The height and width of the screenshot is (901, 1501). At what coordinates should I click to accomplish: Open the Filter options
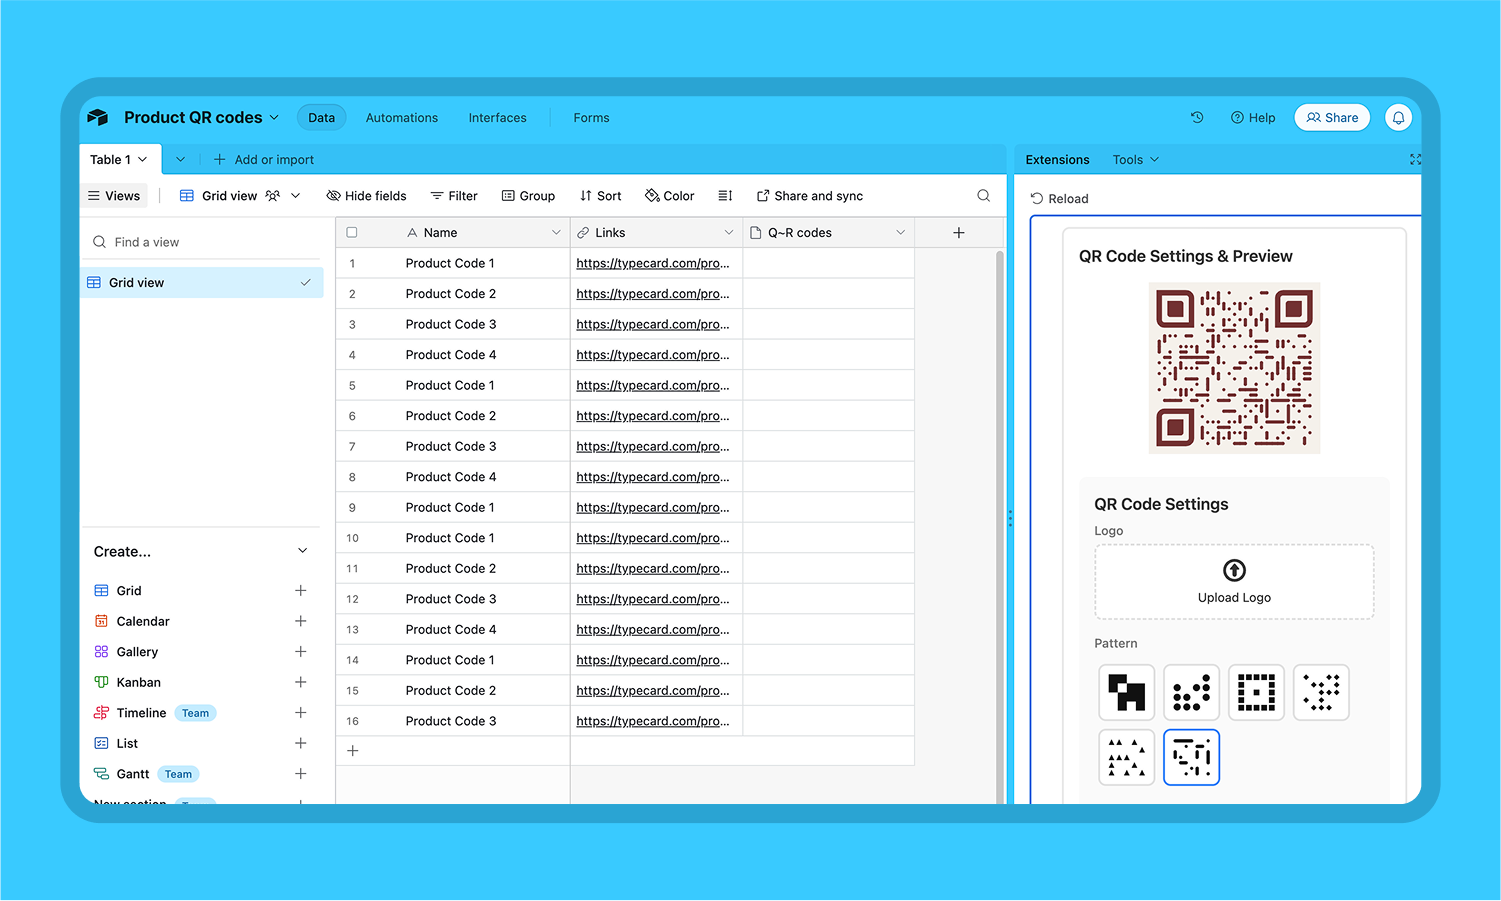[x=454, y=195]
